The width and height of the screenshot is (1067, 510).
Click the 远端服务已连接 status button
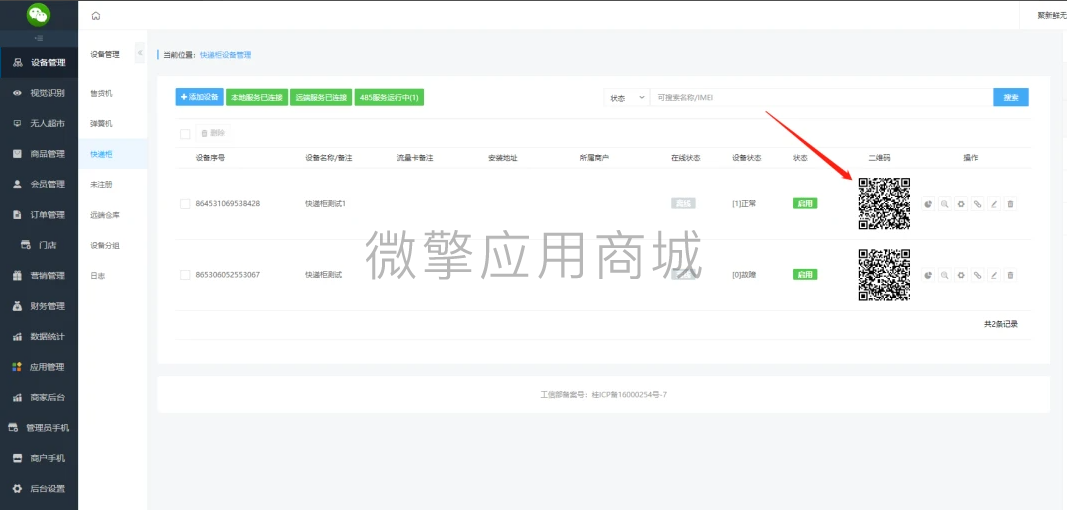[321, 97]
